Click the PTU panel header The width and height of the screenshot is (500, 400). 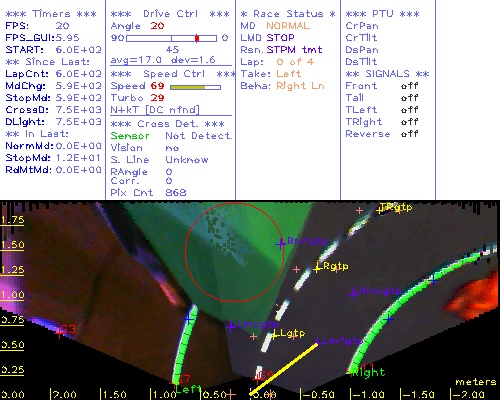point(382,14)
